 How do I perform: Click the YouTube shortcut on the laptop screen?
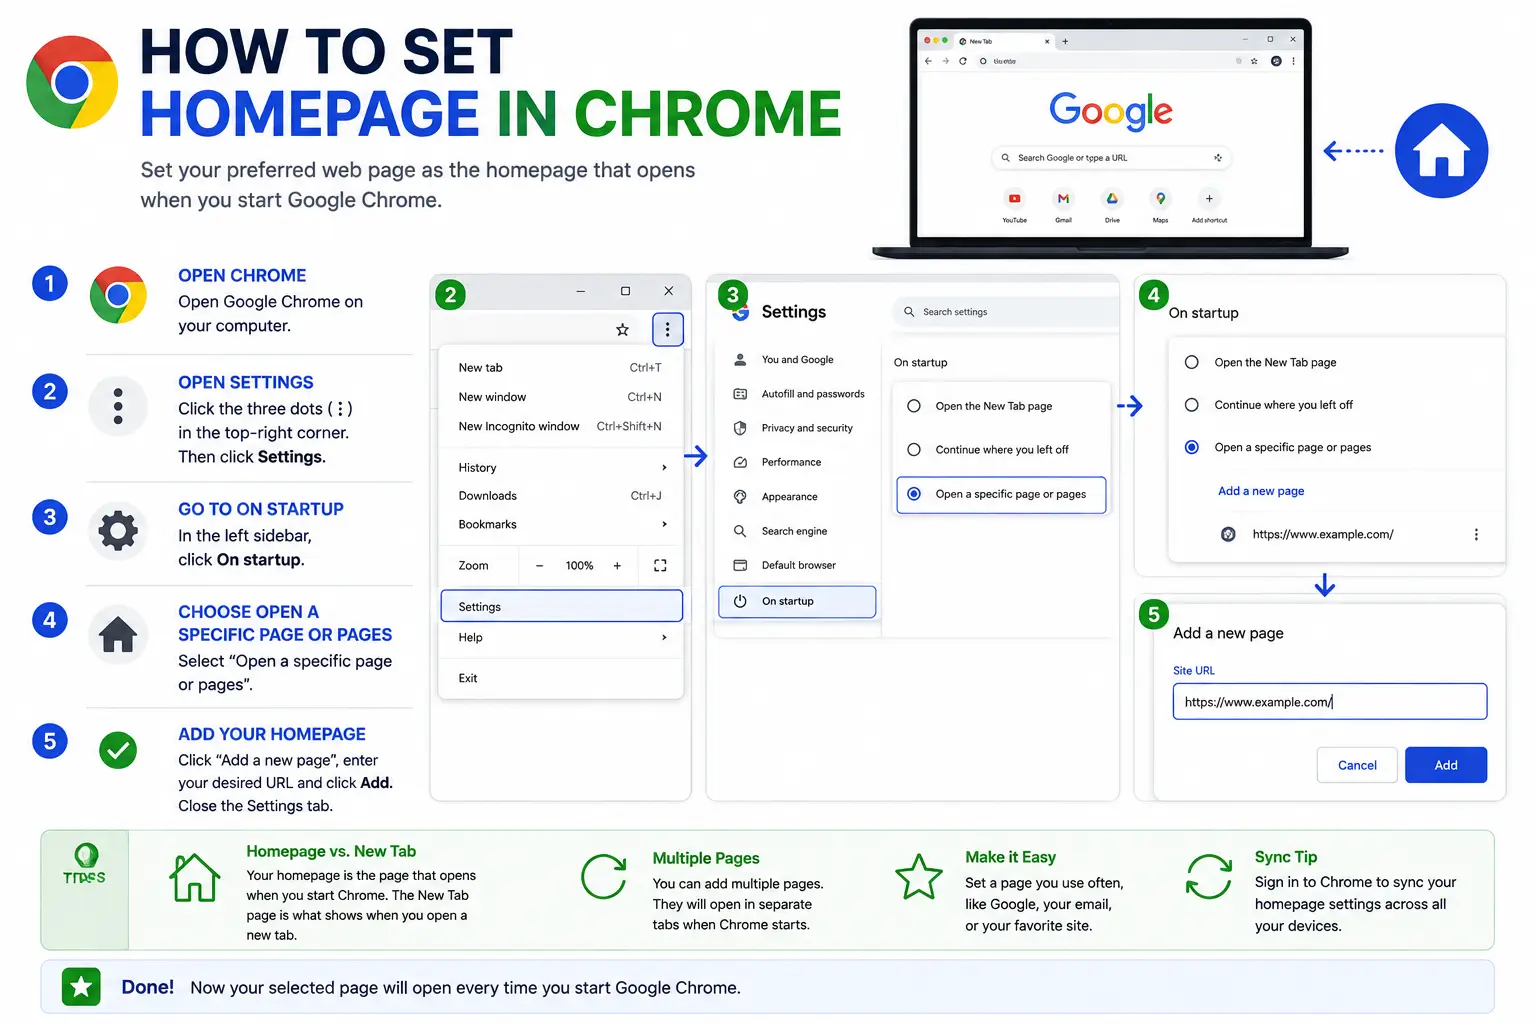(x=1014, y=199)
